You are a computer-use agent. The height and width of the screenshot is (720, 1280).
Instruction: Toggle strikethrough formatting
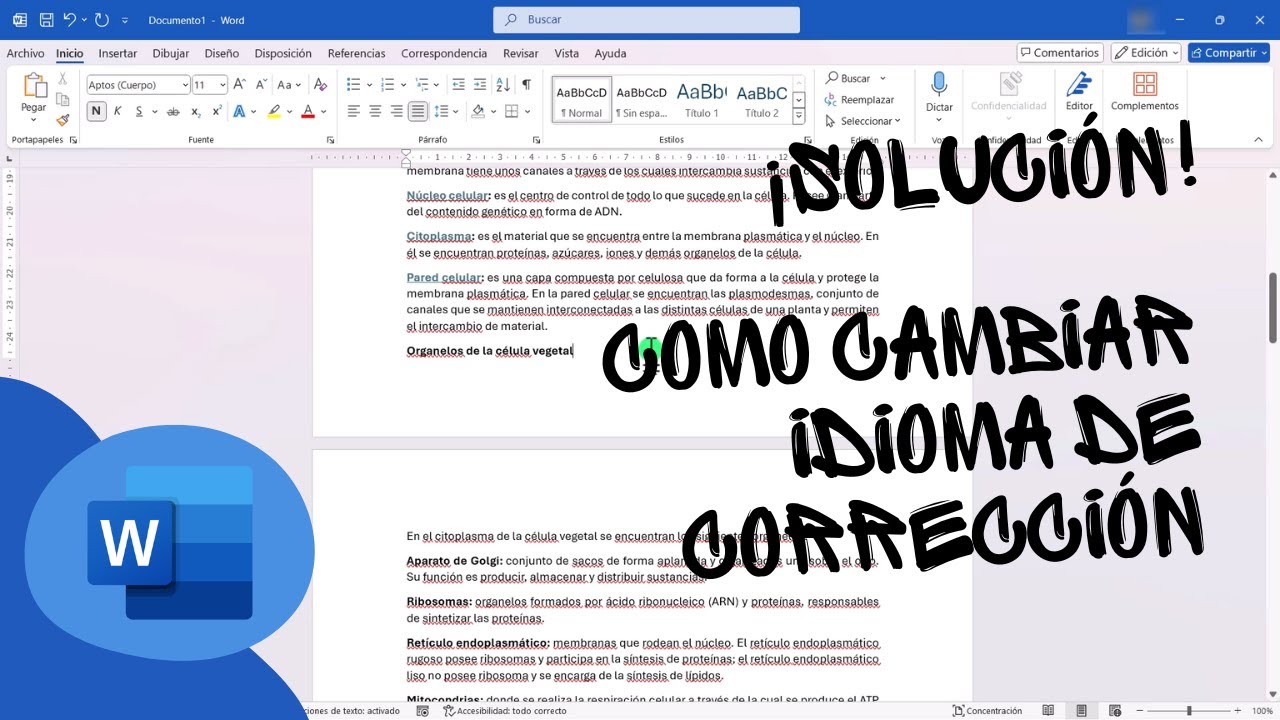173,112
